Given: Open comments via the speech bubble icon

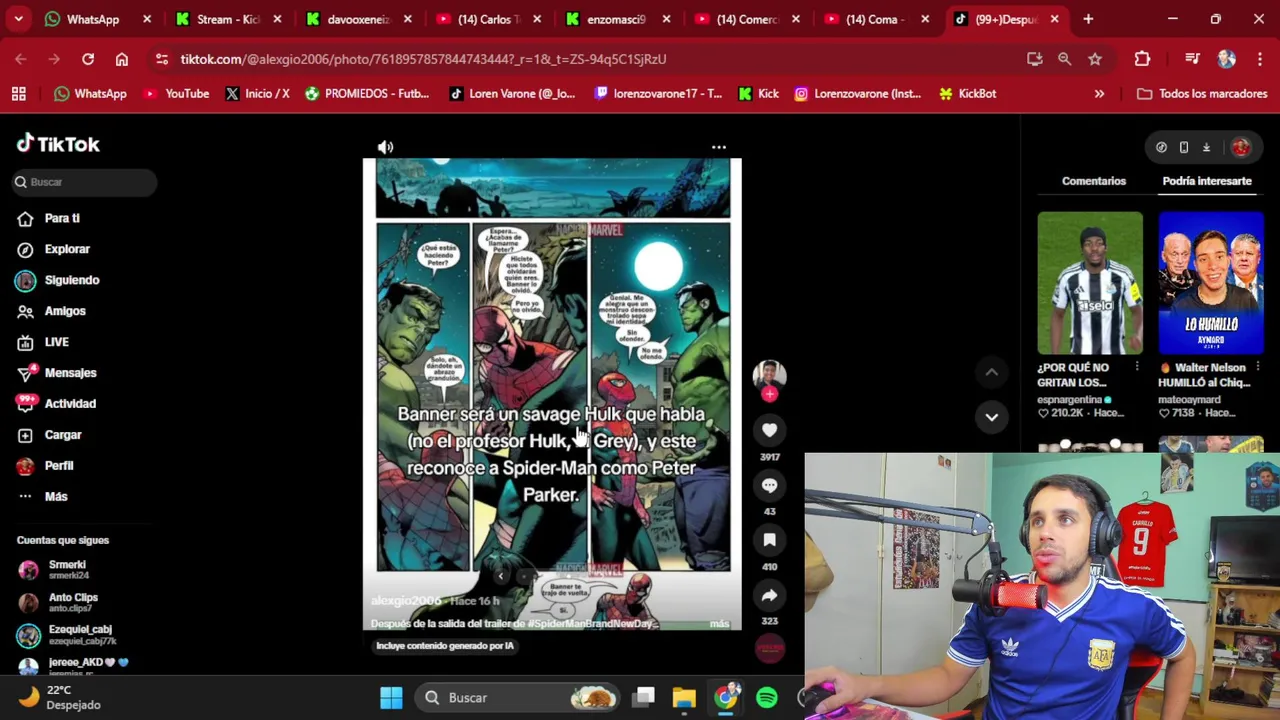Looking at the screenshot, I should (x=769, y=485).
